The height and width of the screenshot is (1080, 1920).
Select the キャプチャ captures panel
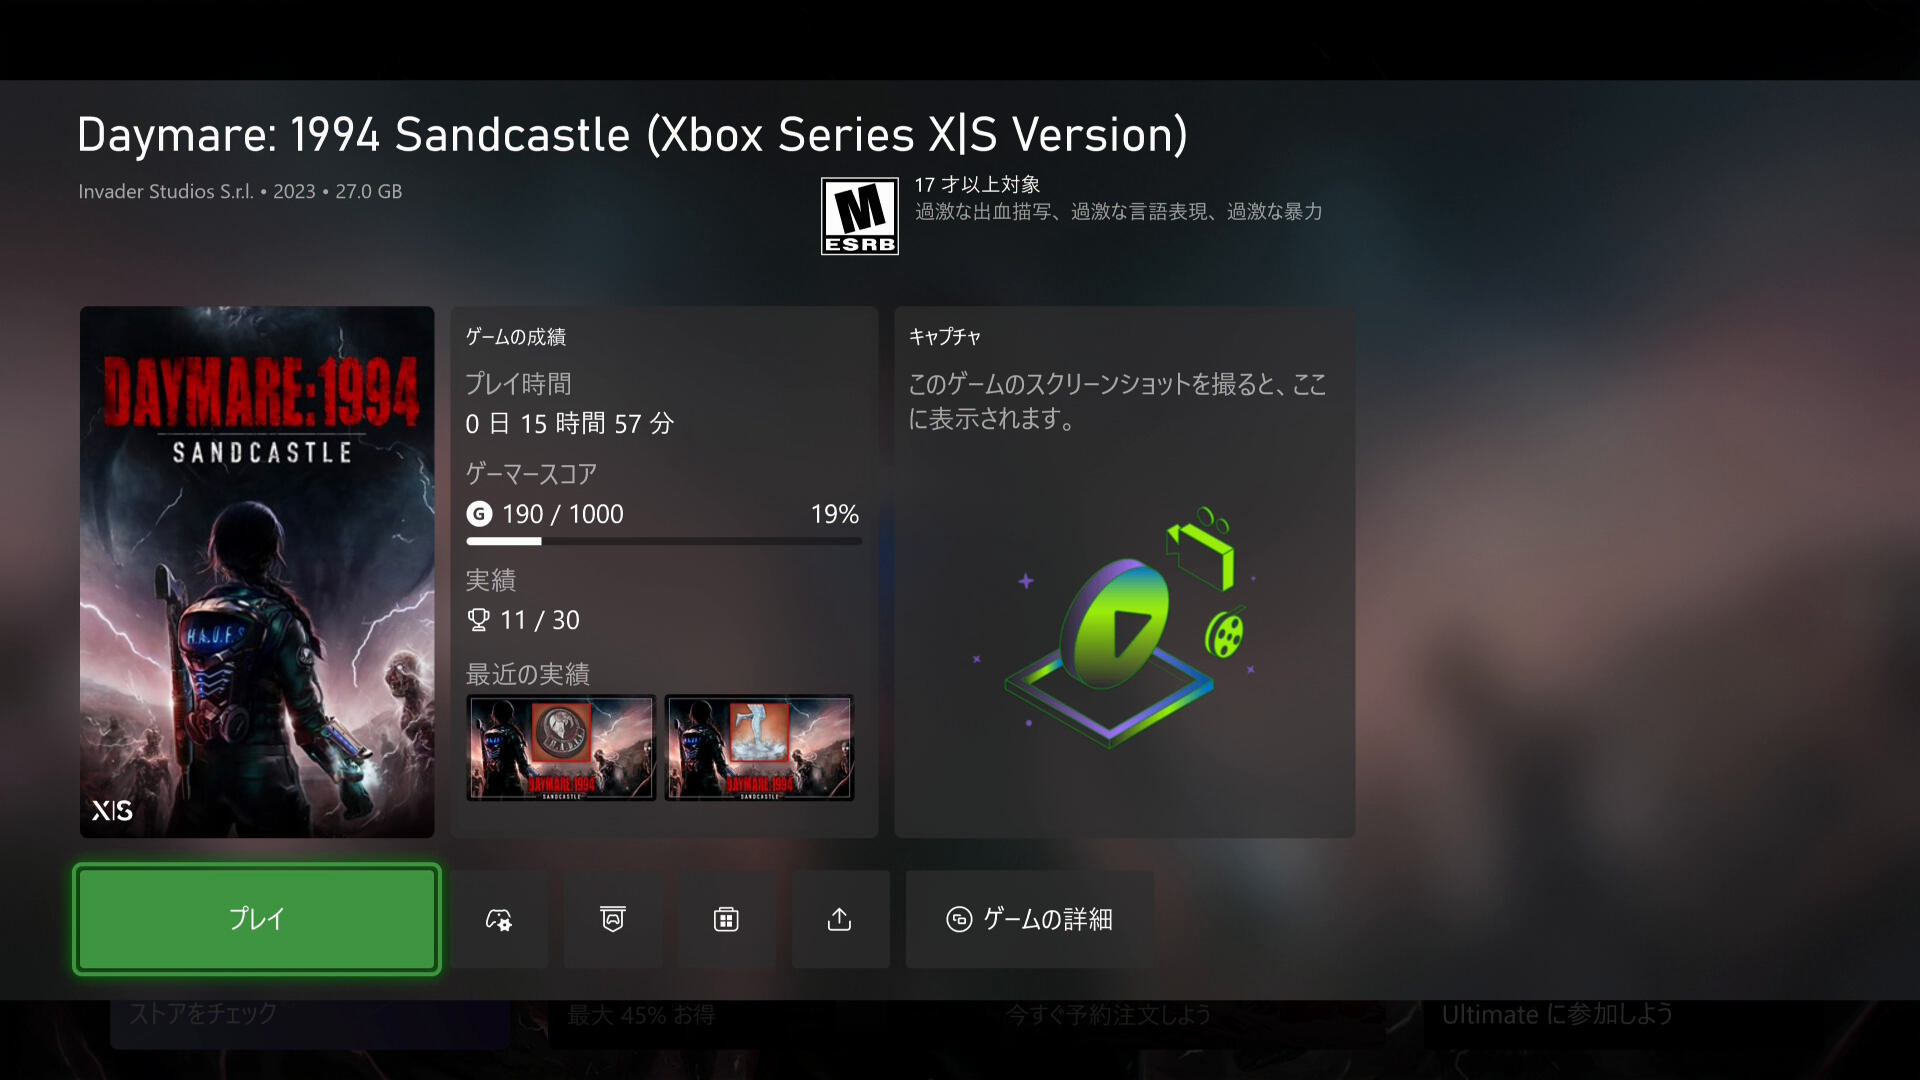1125,572
